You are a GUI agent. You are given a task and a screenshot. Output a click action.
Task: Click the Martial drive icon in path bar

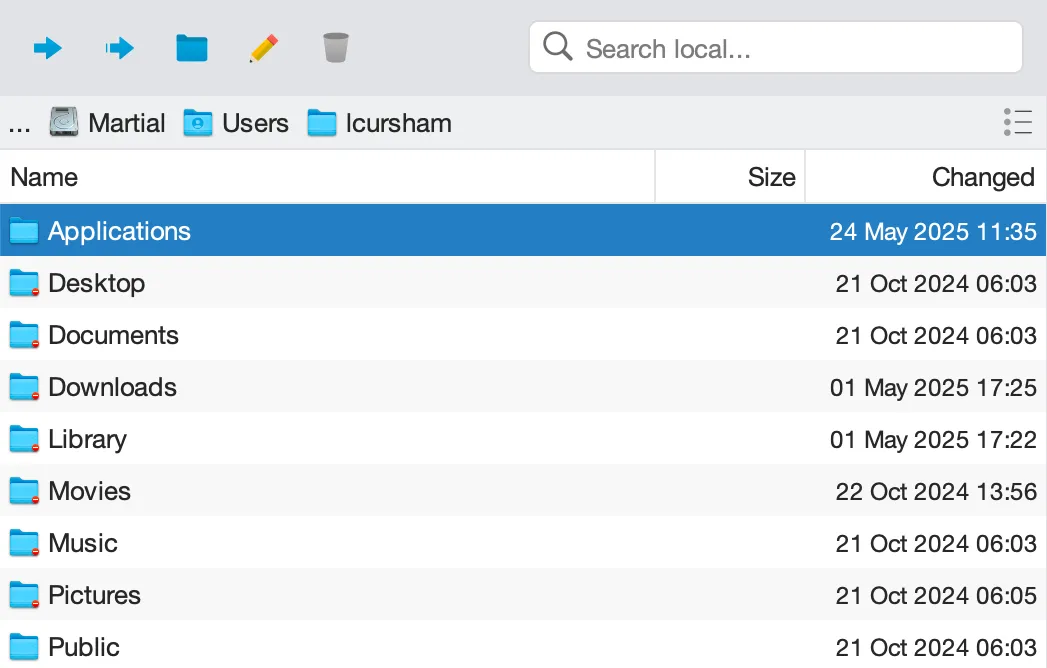pyautogui.click(x=64, y=122)
